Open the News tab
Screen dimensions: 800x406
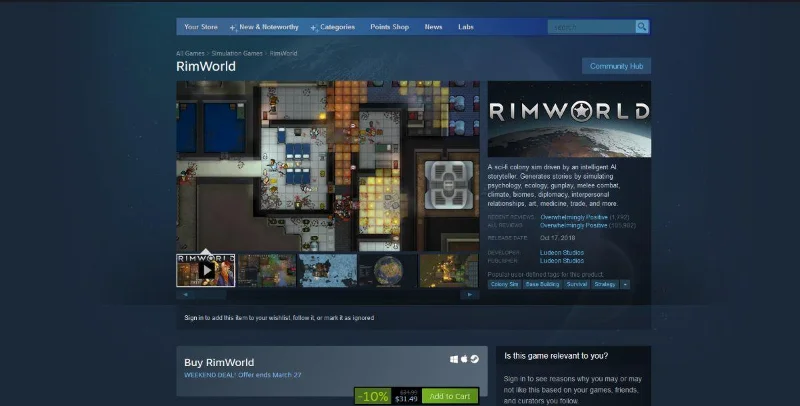click(x=433, y=27)
